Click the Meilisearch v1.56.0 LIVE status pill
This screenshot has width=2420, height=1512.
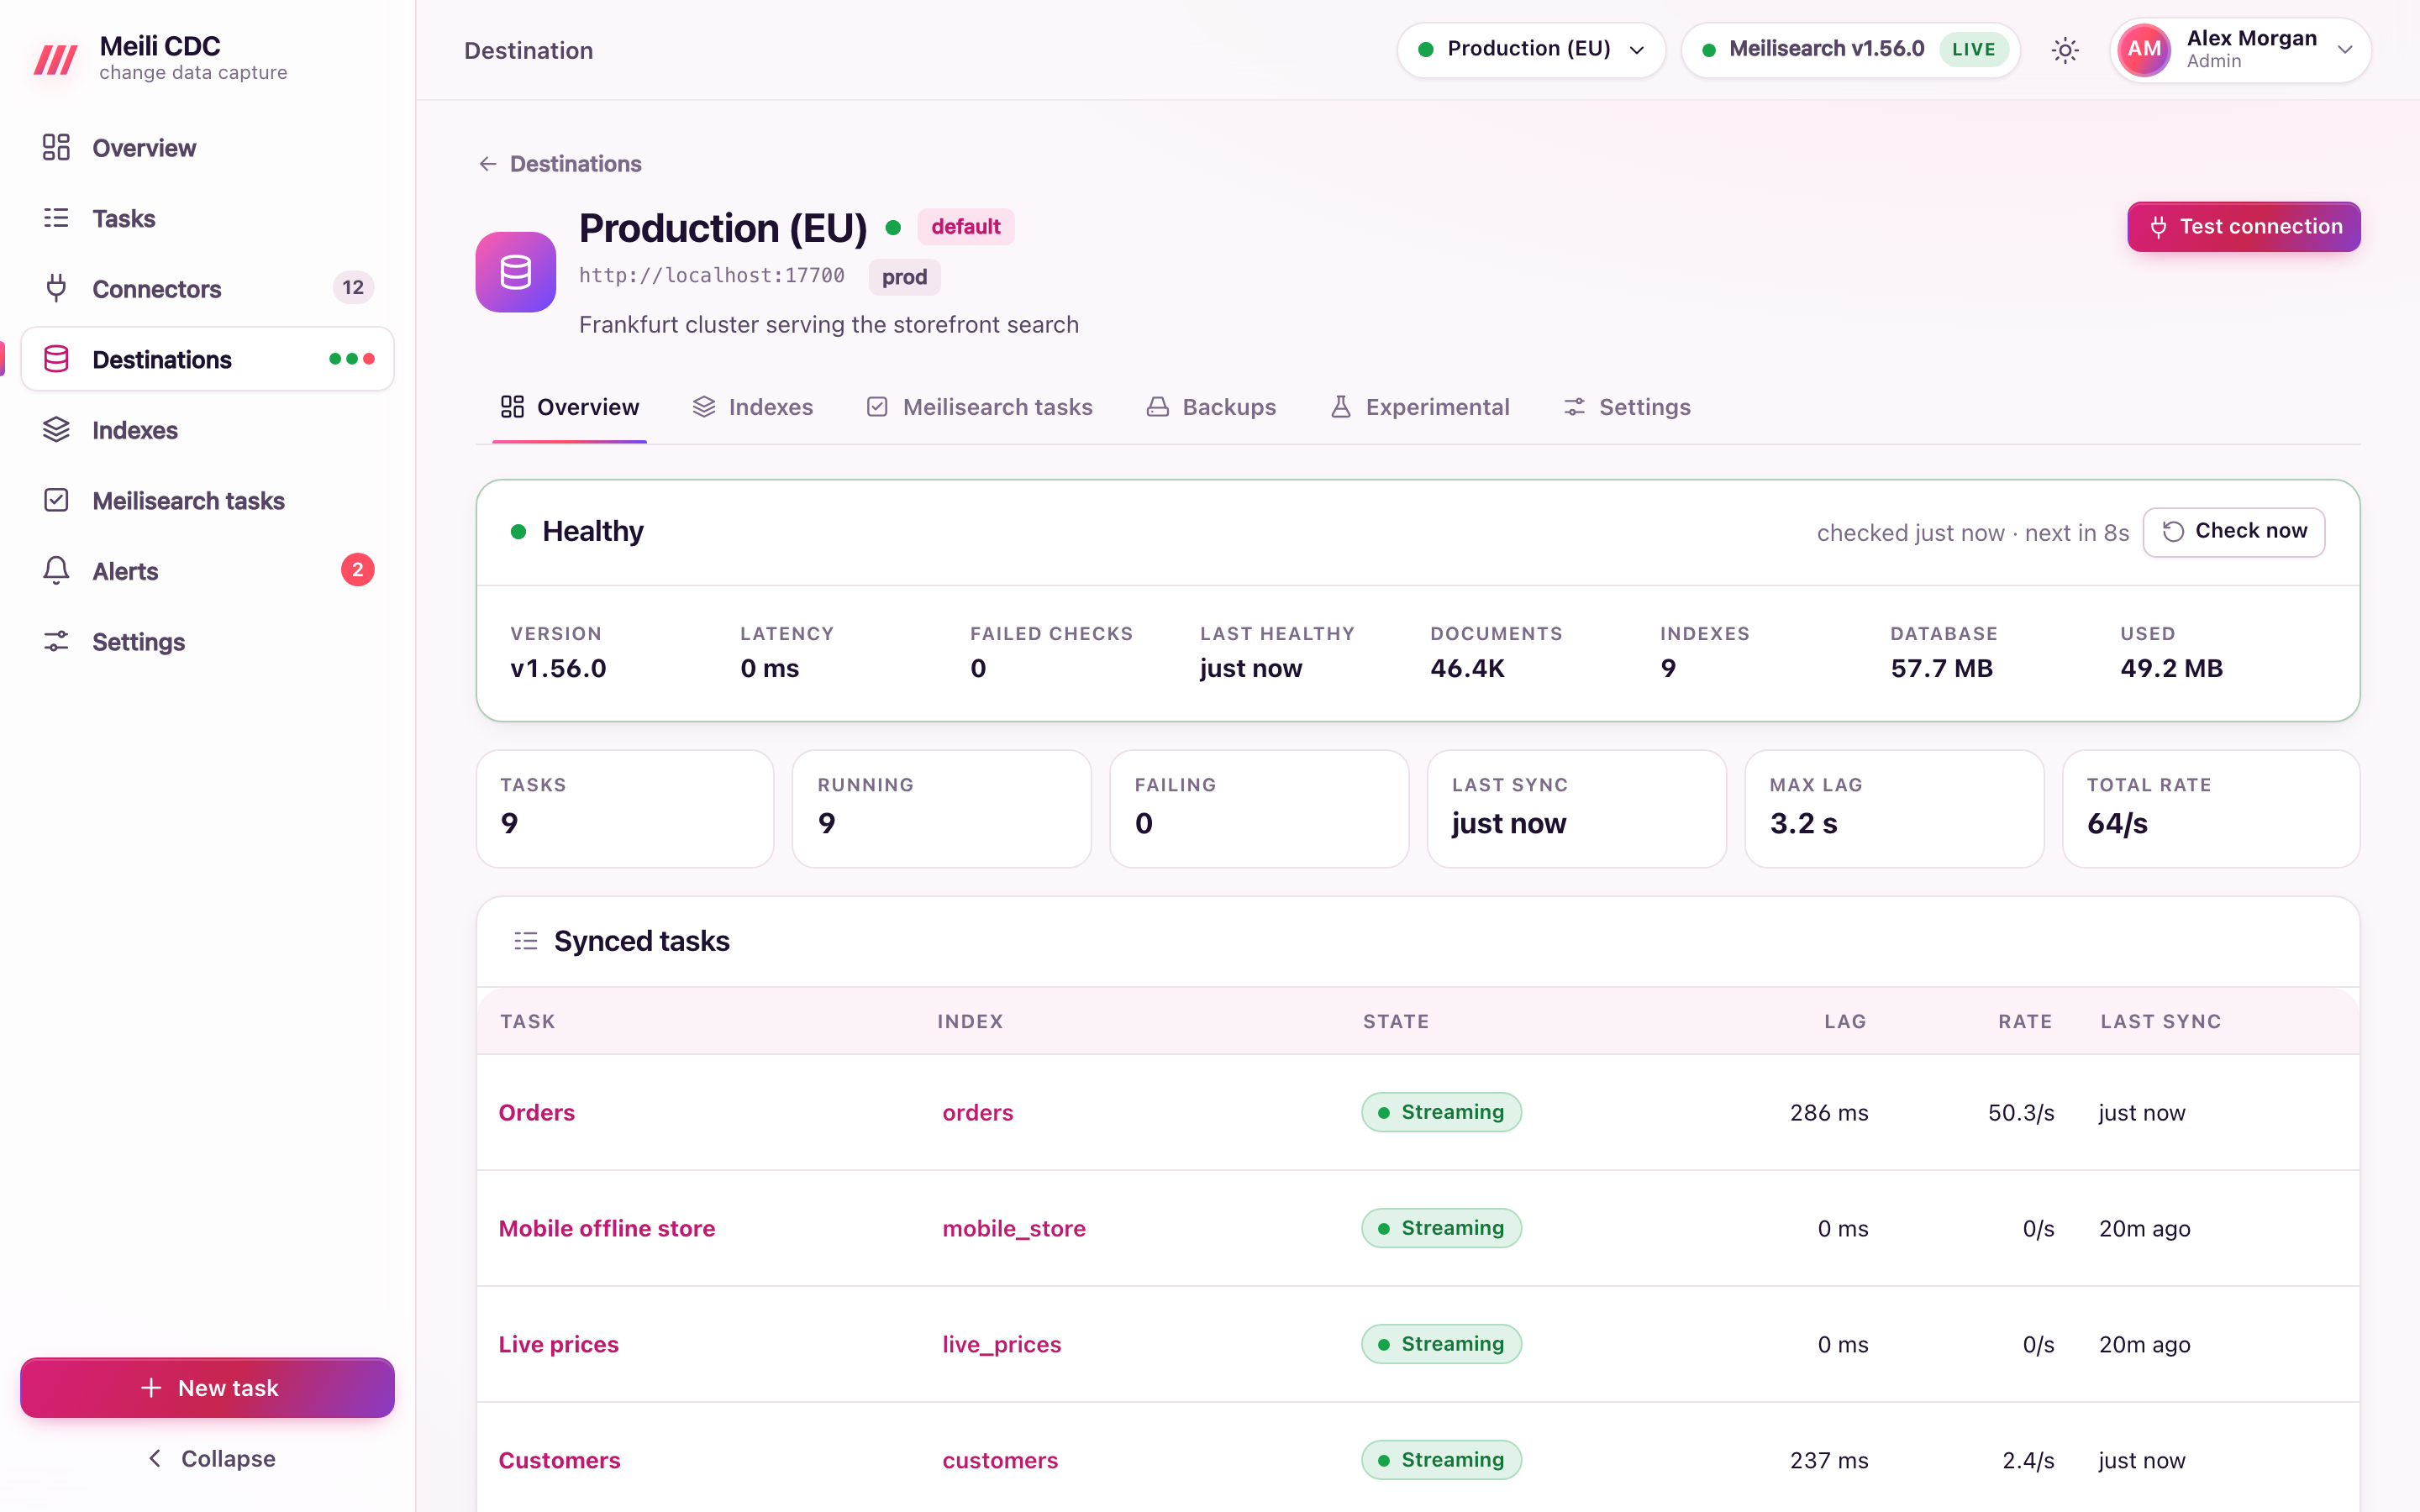point(1851,50)
